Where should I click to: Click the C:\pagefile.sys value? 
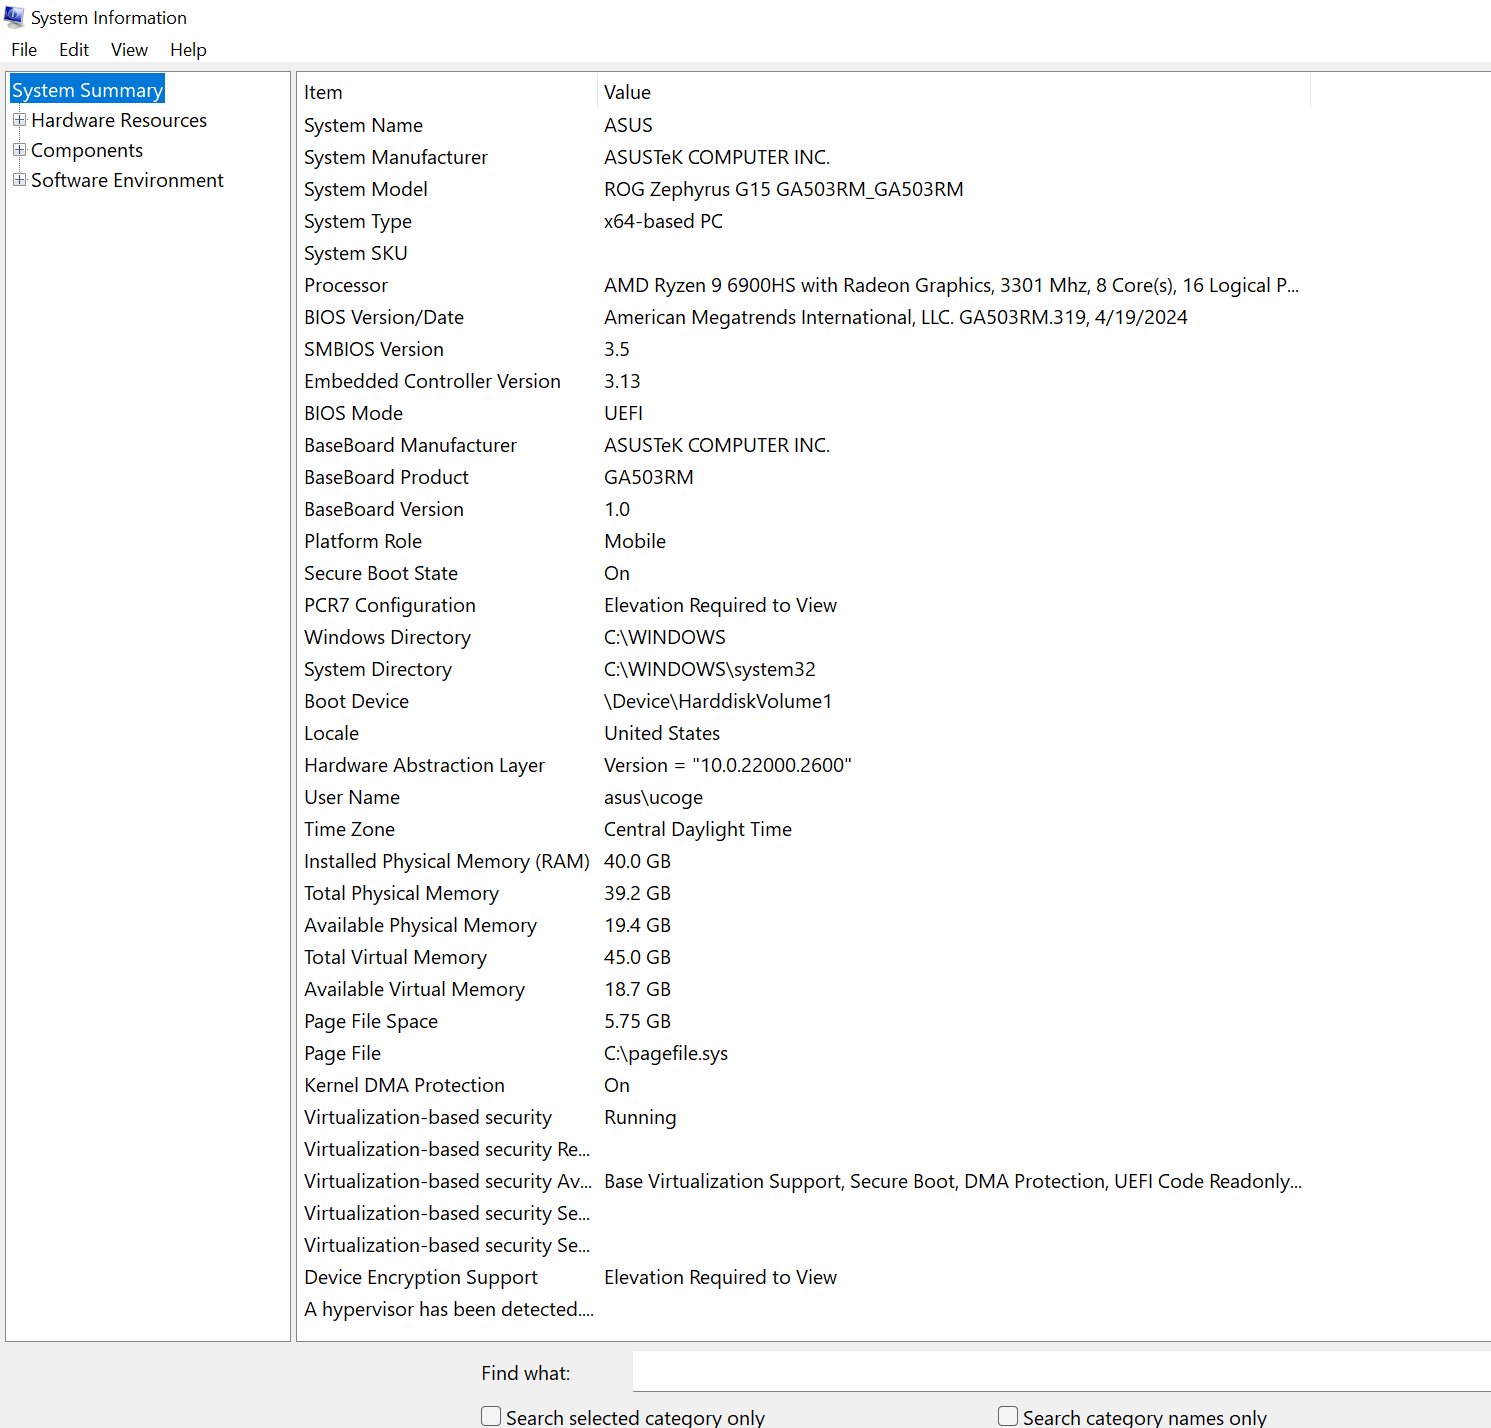click(666, 1053)
